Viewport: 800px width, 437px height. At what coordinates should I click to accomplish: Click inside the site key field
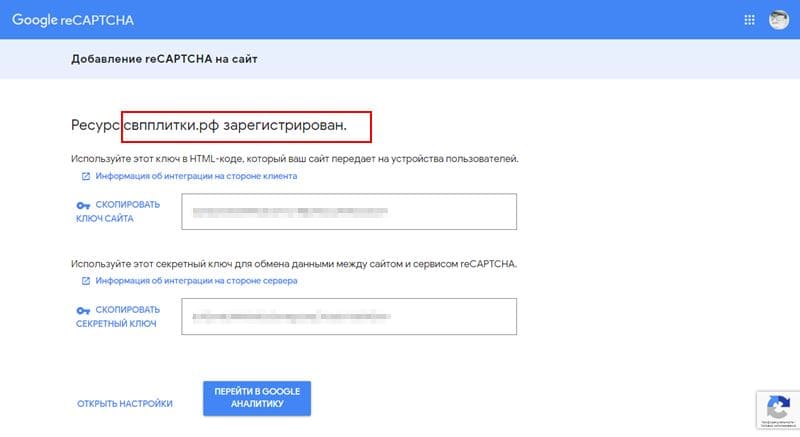click(x=349, y=212)
